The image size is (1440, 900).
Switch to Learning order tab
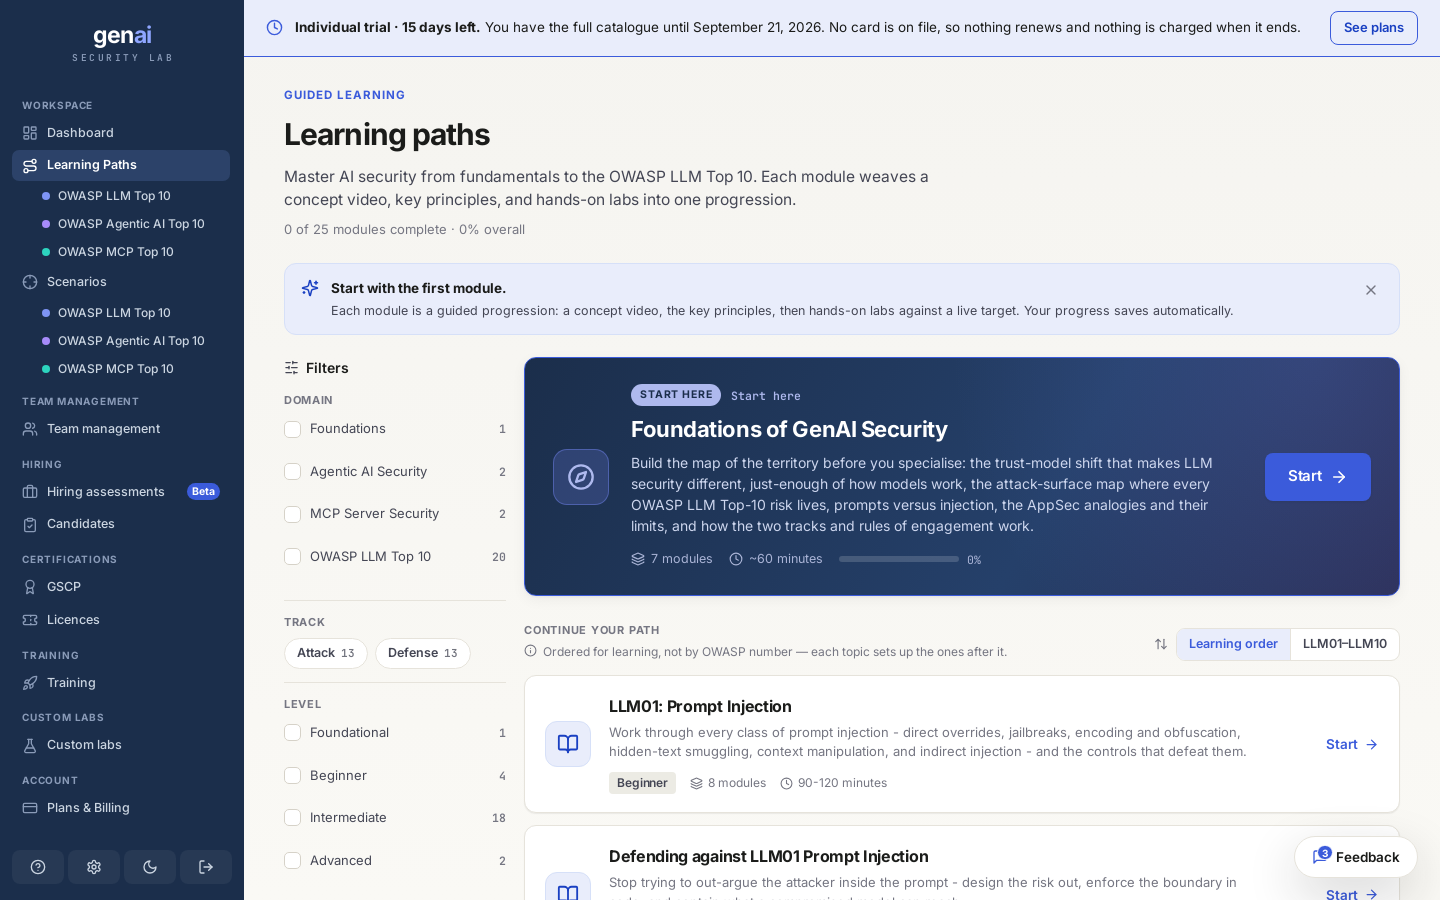(x=1233, y=644)
